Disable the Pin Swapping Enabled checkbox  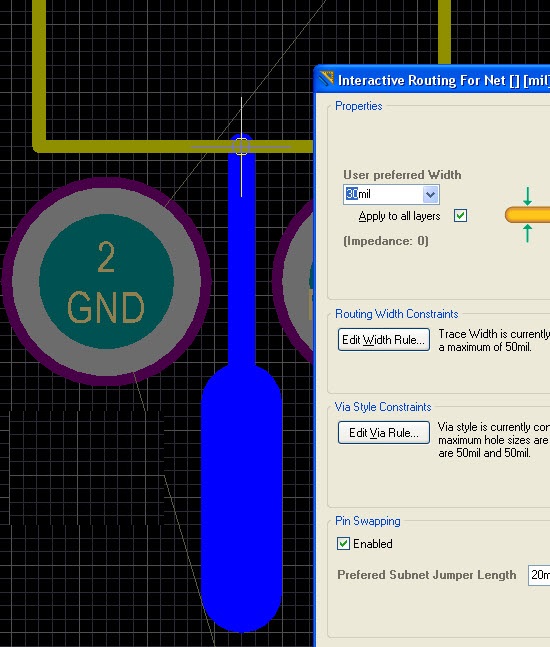343,543
